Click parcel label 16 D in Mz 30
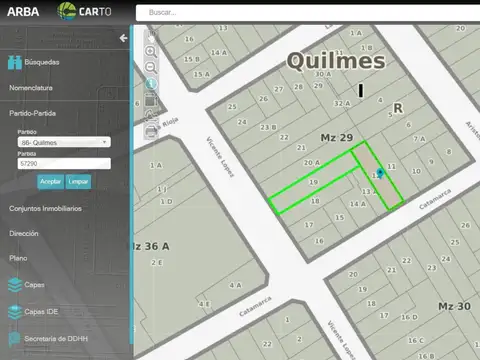 [409, 317]
